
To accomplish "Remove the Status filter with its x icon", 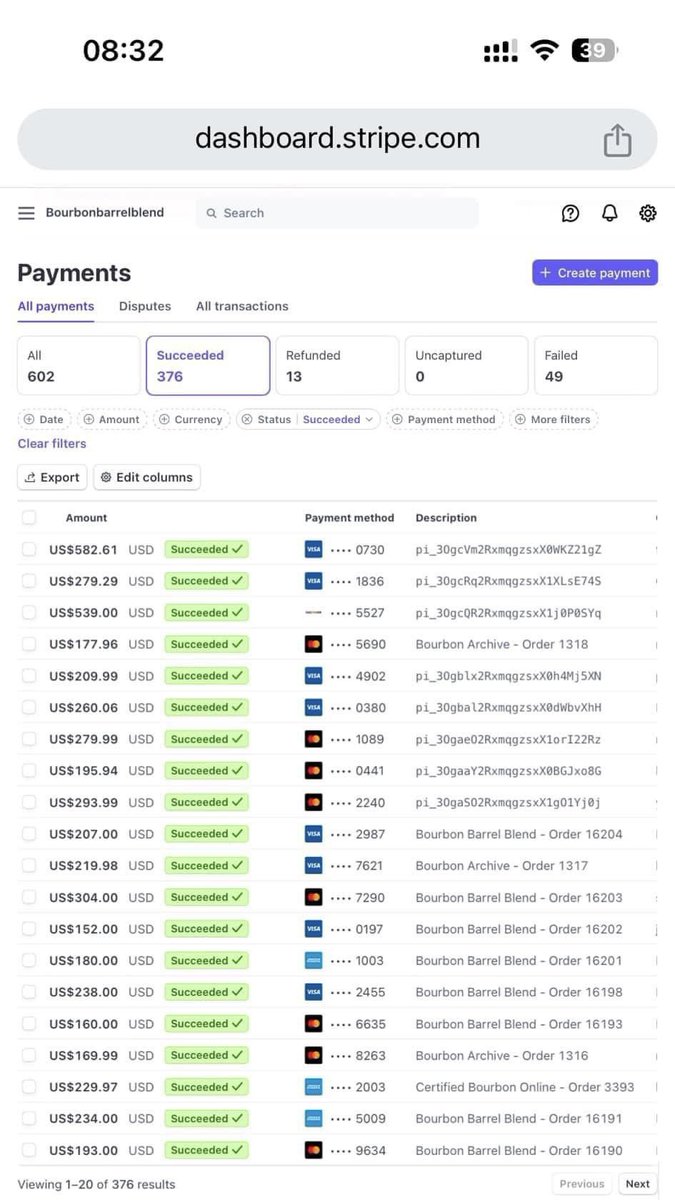I will click(x=246, y=420).
